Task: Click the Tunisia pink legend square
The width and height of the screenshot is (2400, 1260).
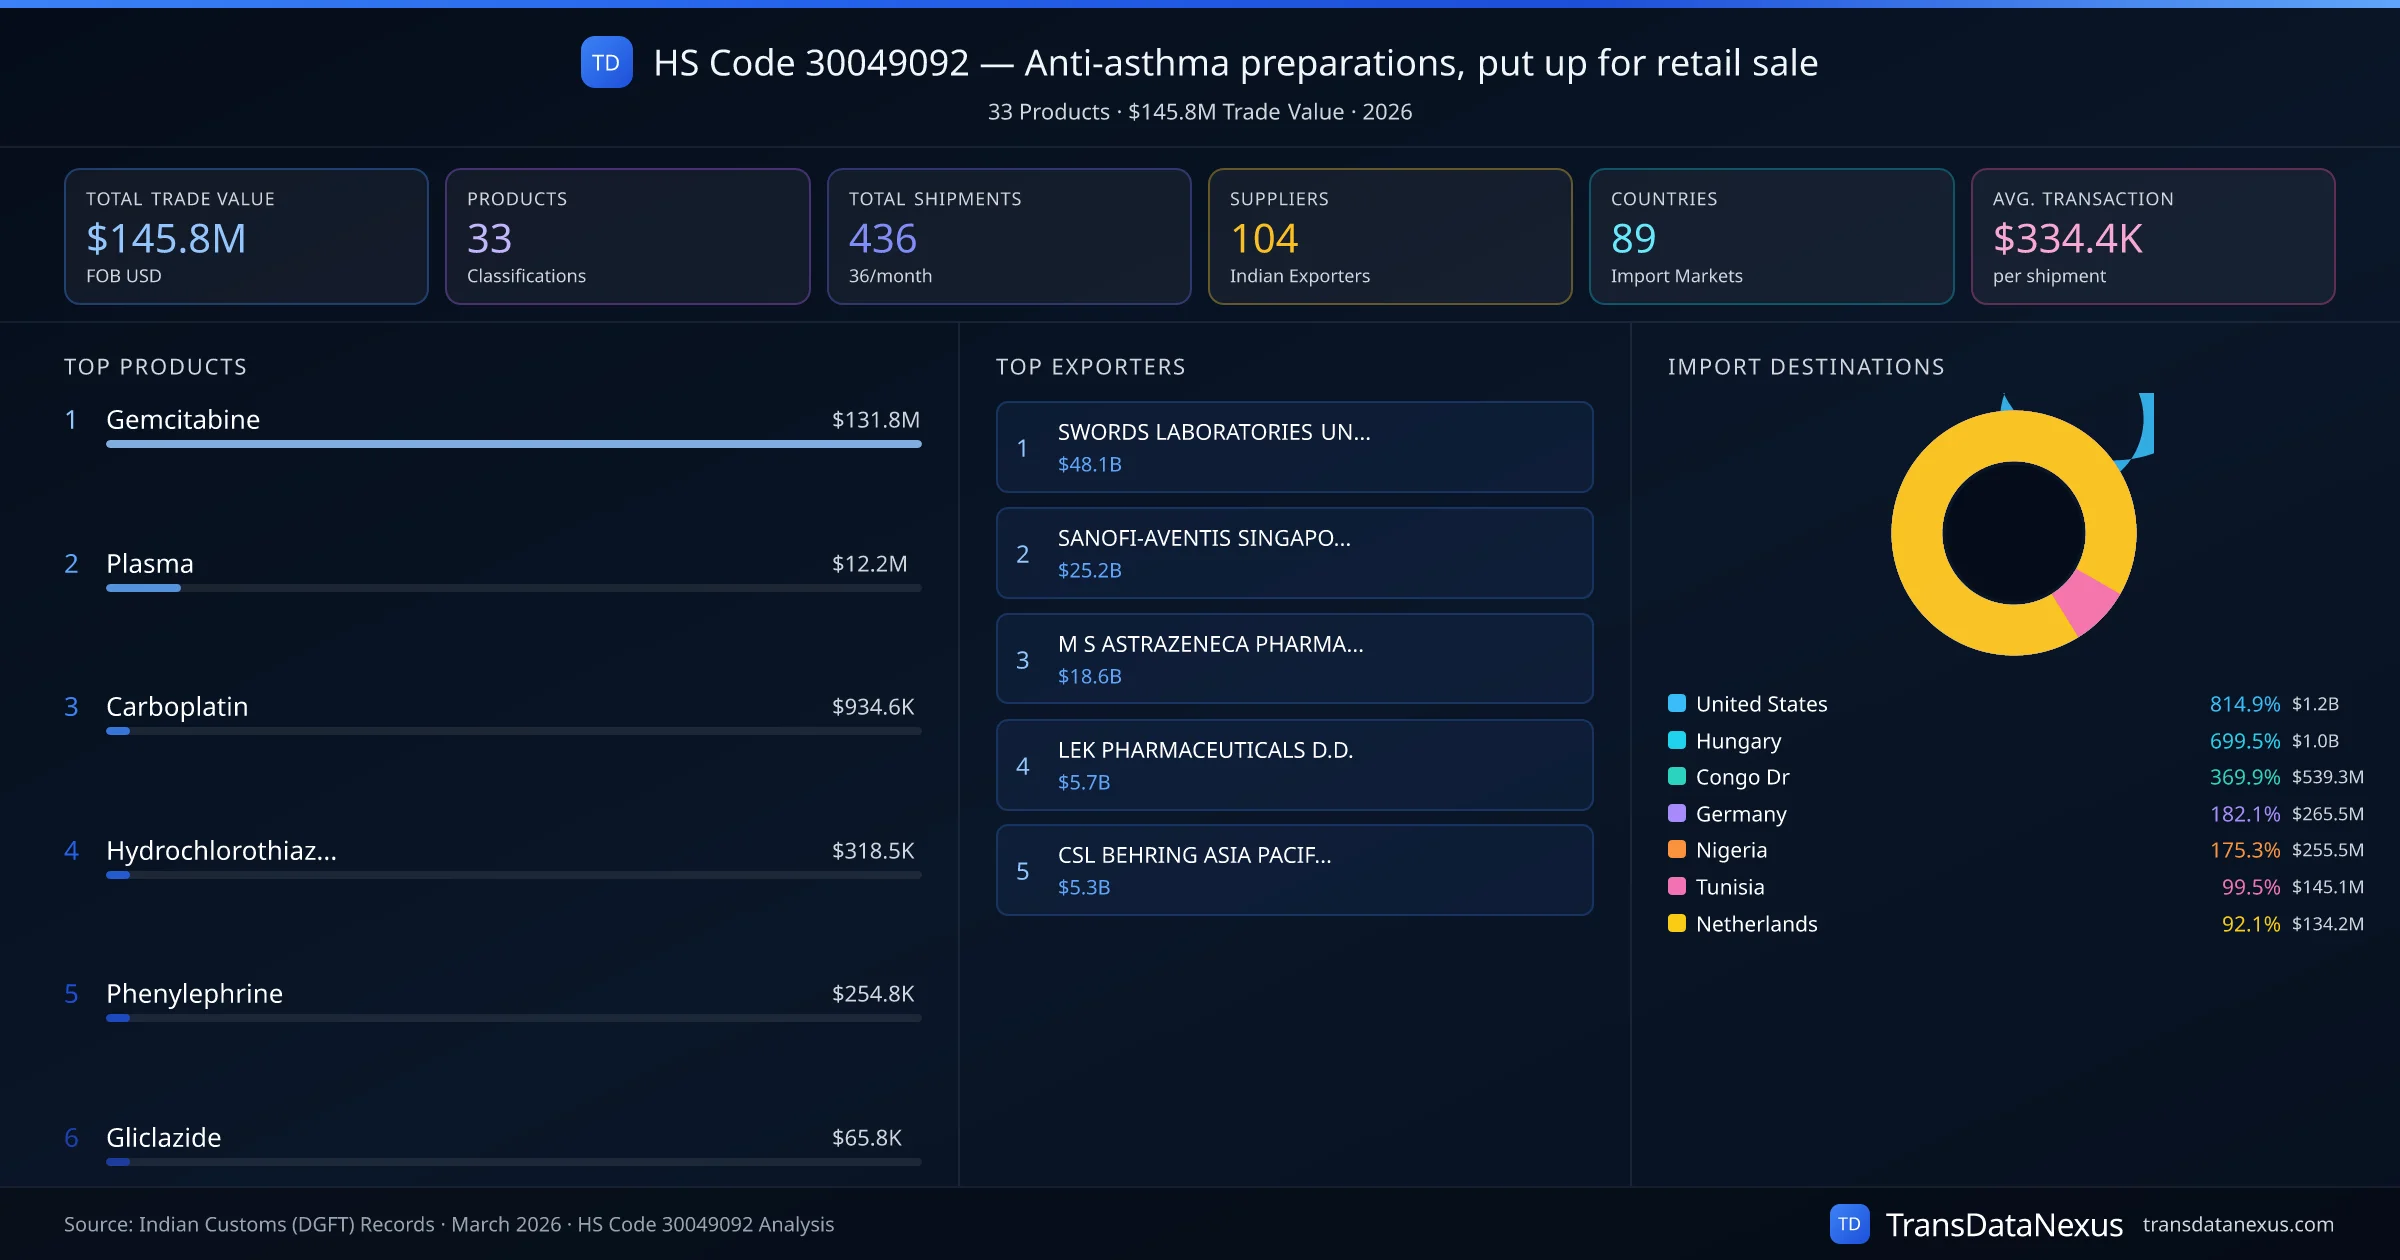Action: pos(1677,886)
